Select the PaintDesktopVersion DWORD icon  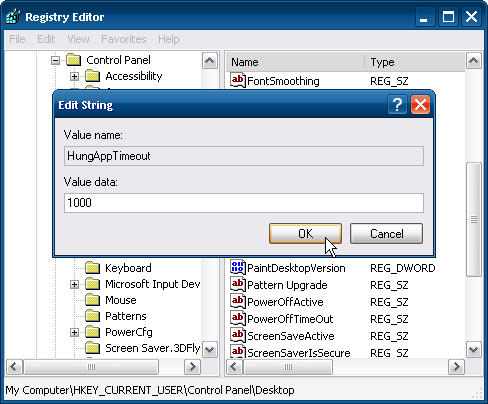pyautogui.click(x=237, y=267)
